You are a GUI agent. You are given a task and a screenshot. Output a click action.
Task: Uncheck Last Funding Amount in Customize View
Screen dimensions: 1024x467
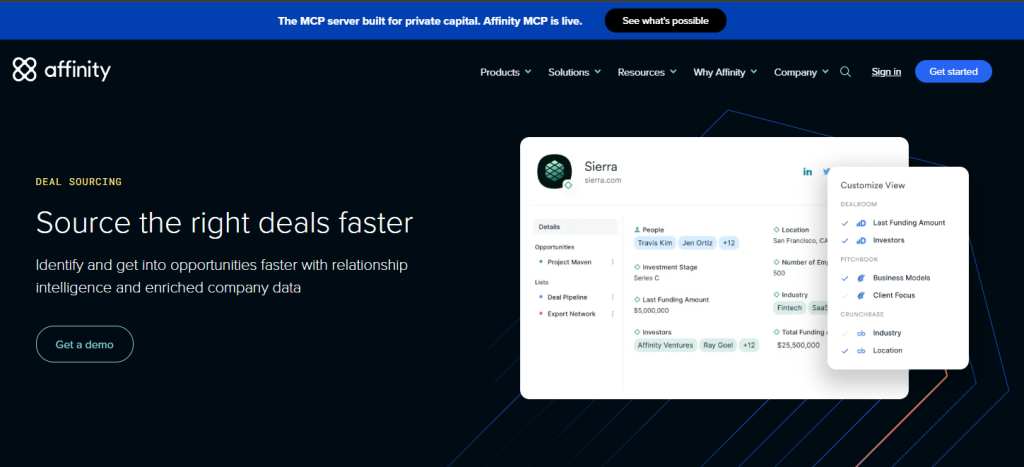point(845,223)
